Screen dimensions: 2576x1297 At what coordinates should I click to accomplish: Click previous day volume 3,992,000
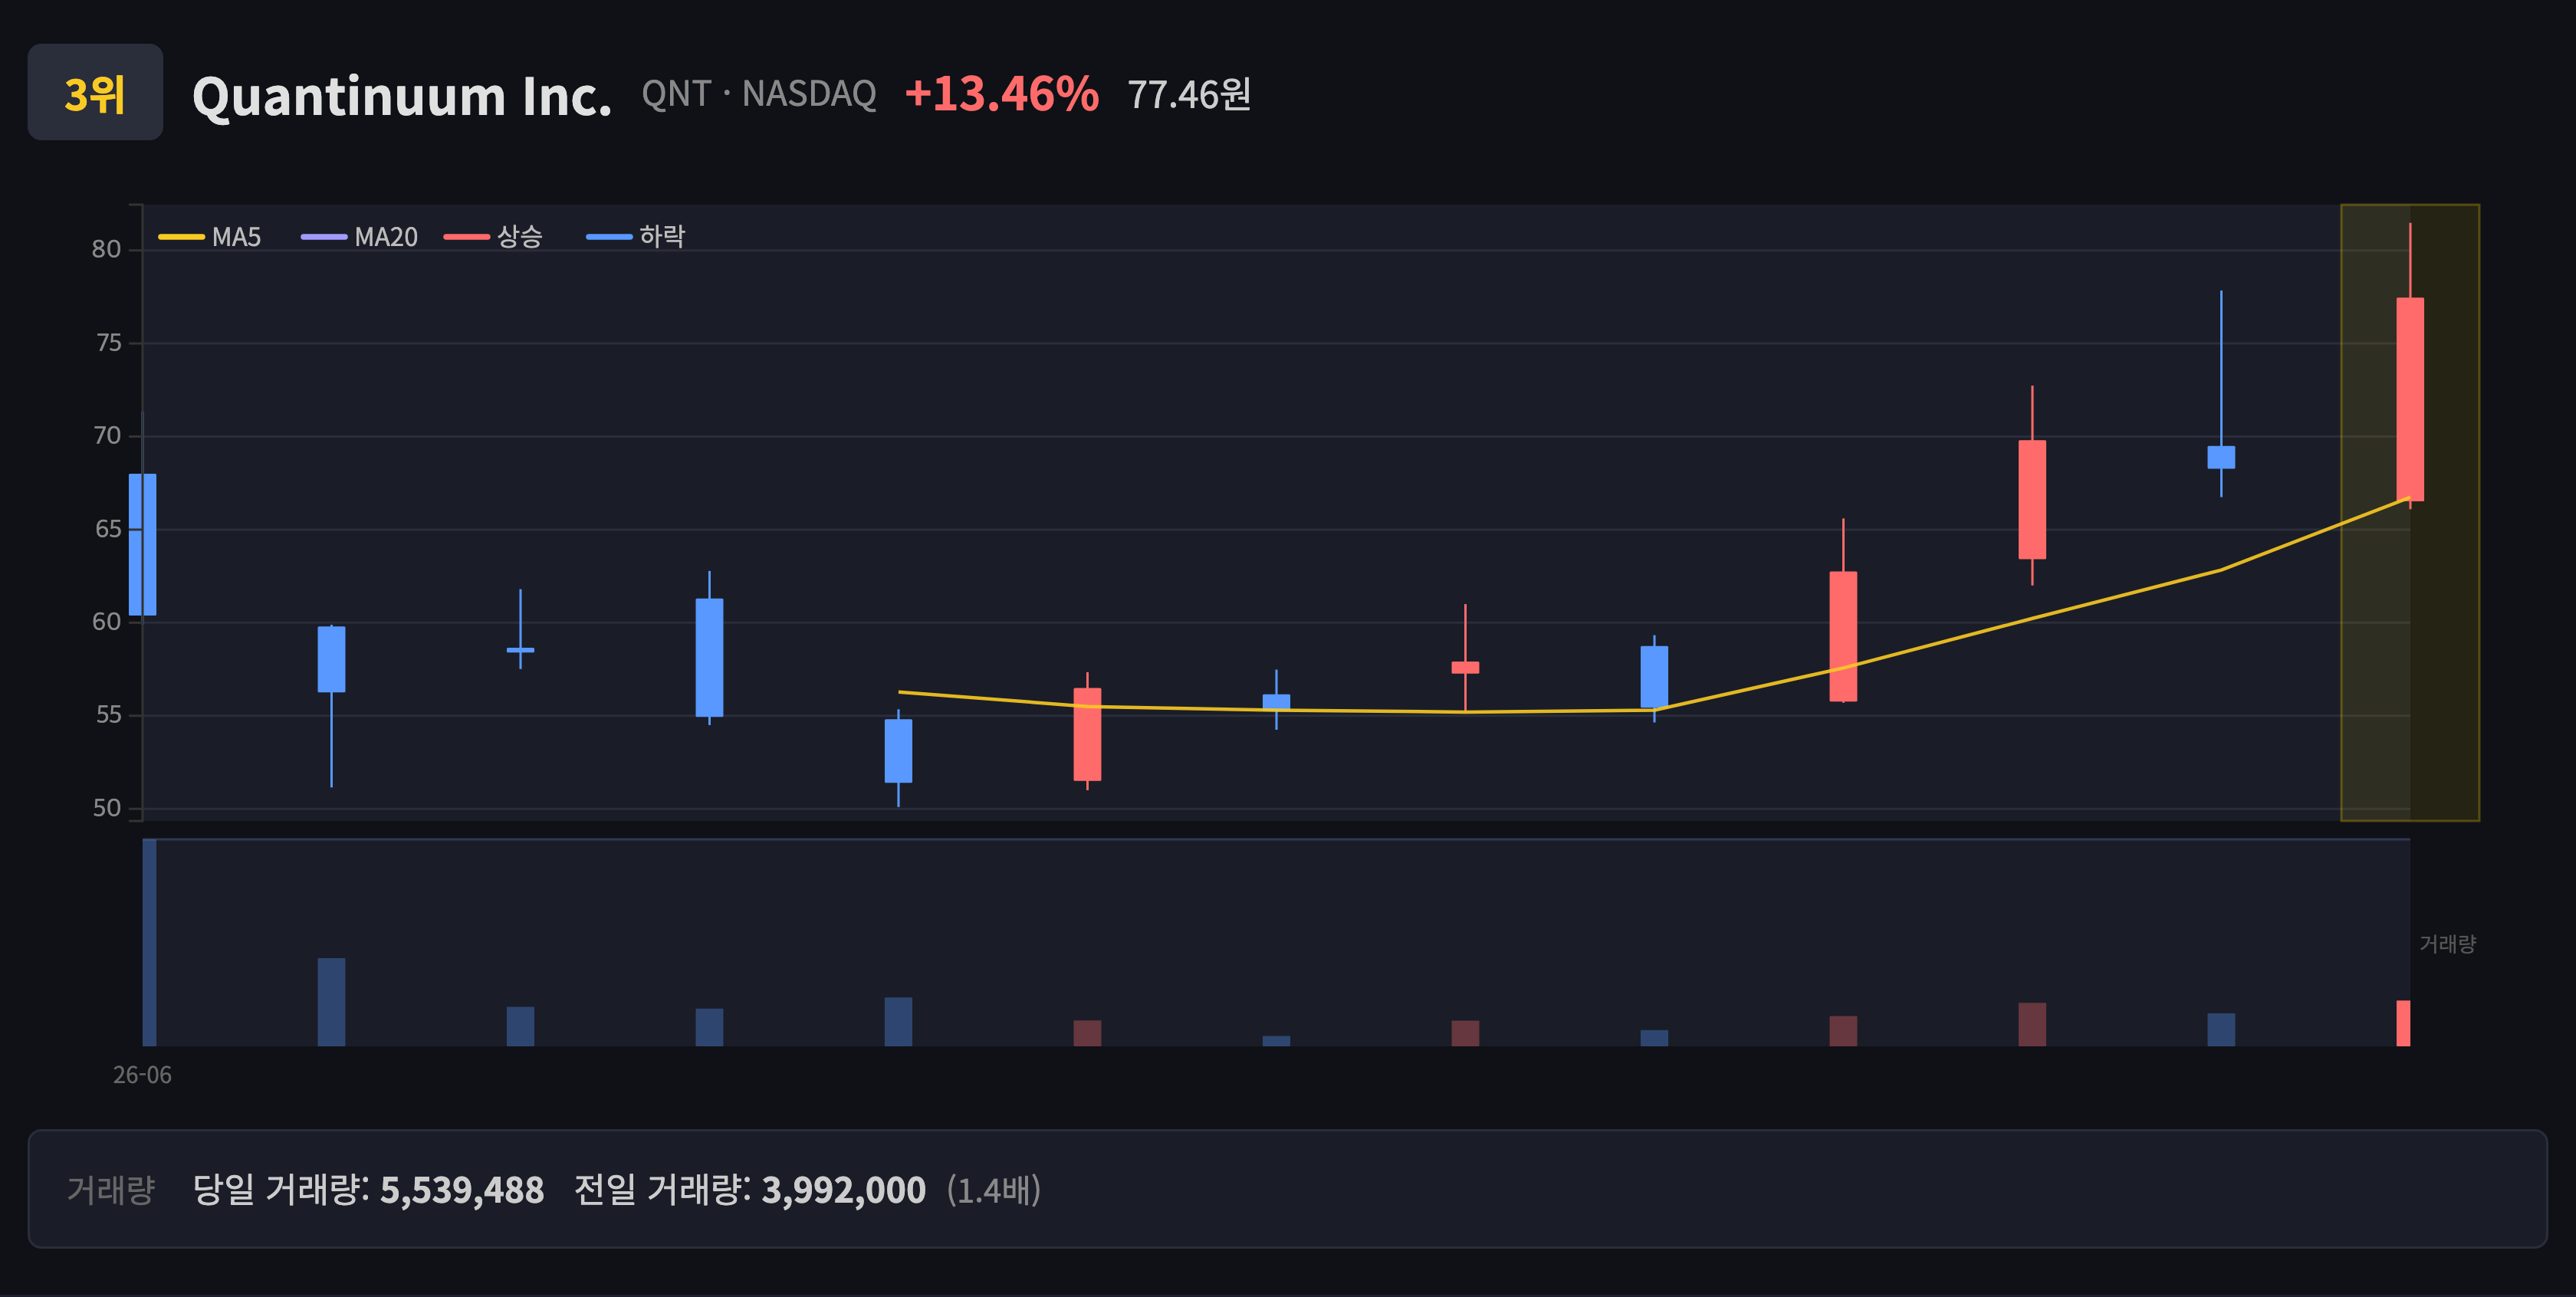(844, 1190)
